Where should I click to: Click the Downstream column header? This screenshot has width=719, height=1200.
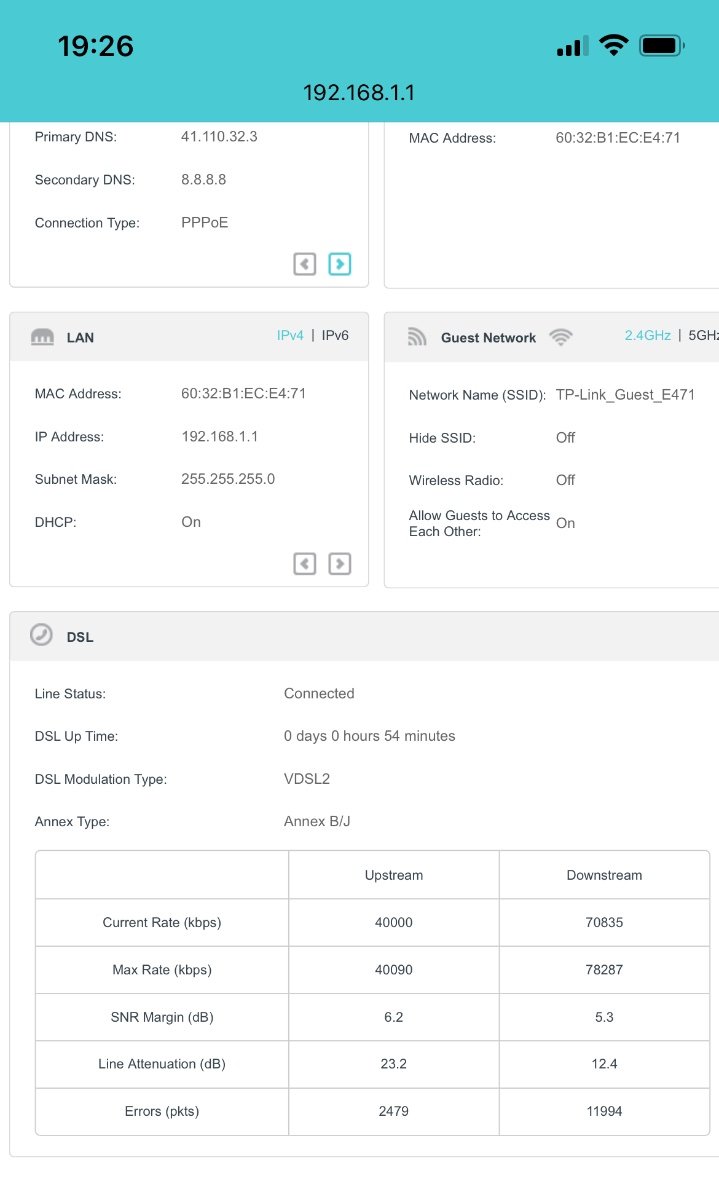604,875
